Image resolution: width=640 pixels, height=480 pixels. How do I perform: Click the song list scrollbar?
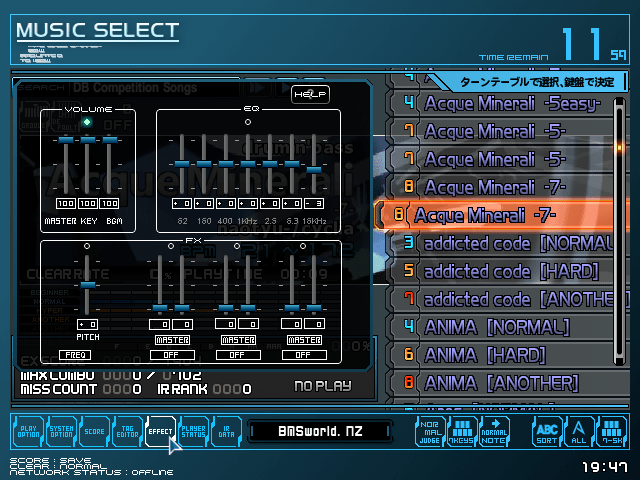coord(620,231)
